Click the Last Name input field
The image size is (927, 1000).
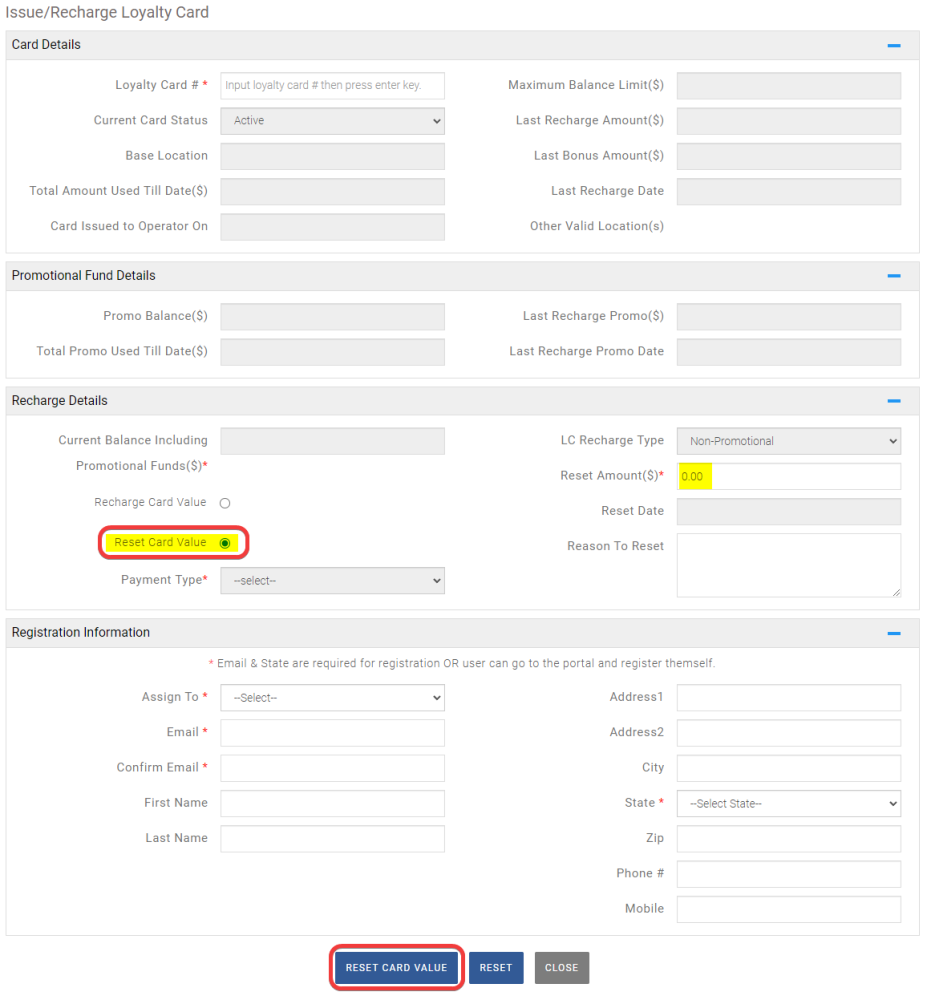332,839
